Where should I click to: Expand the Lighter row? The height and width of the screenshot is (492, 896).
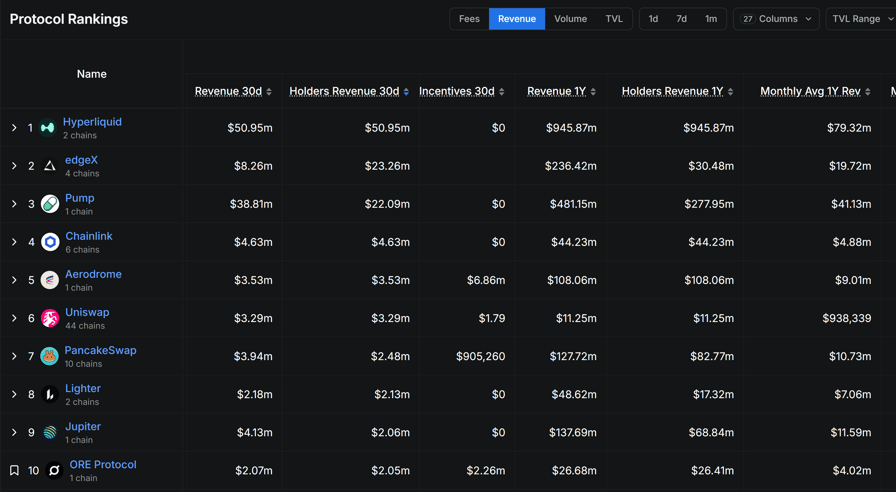click(x=14, y=394)
